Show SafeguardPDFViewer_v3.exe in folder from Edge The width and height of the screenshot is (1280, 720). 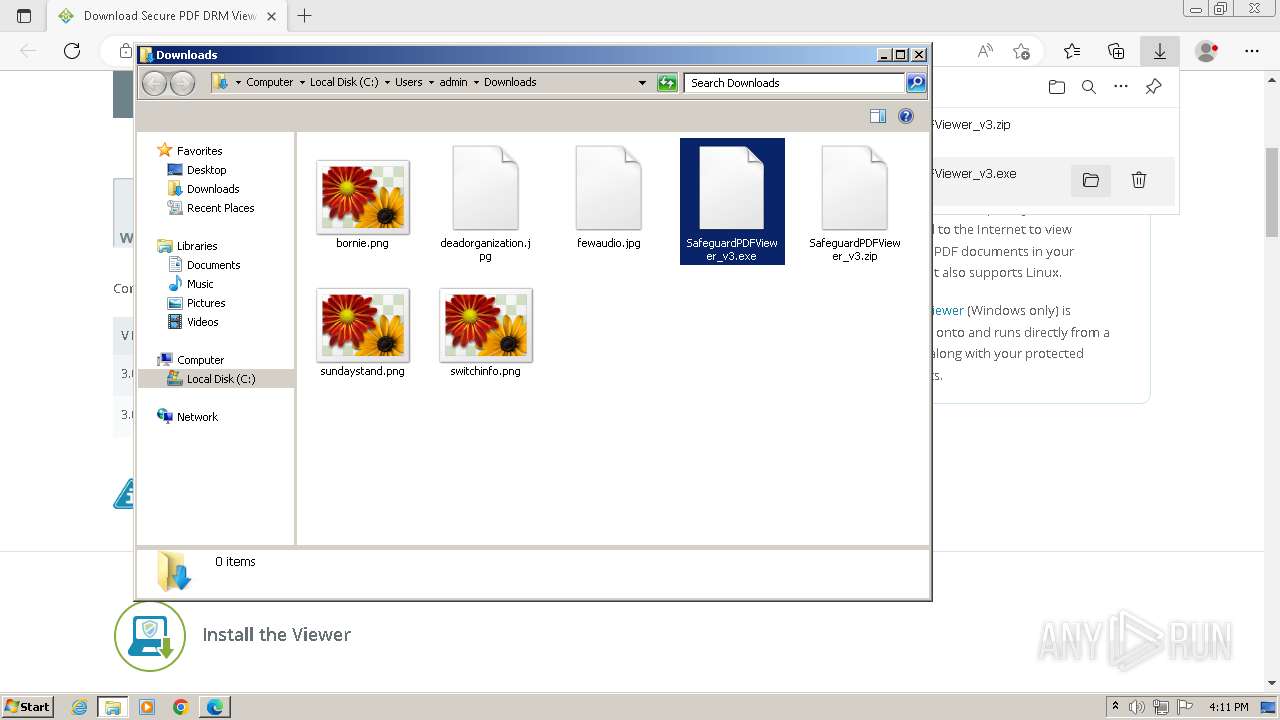point(1090,180)
